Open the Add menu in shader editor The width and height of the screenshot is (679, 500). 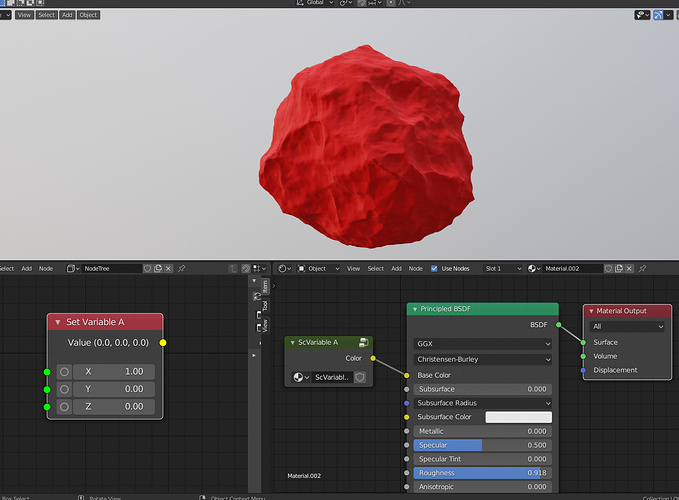tap(396, 268)
